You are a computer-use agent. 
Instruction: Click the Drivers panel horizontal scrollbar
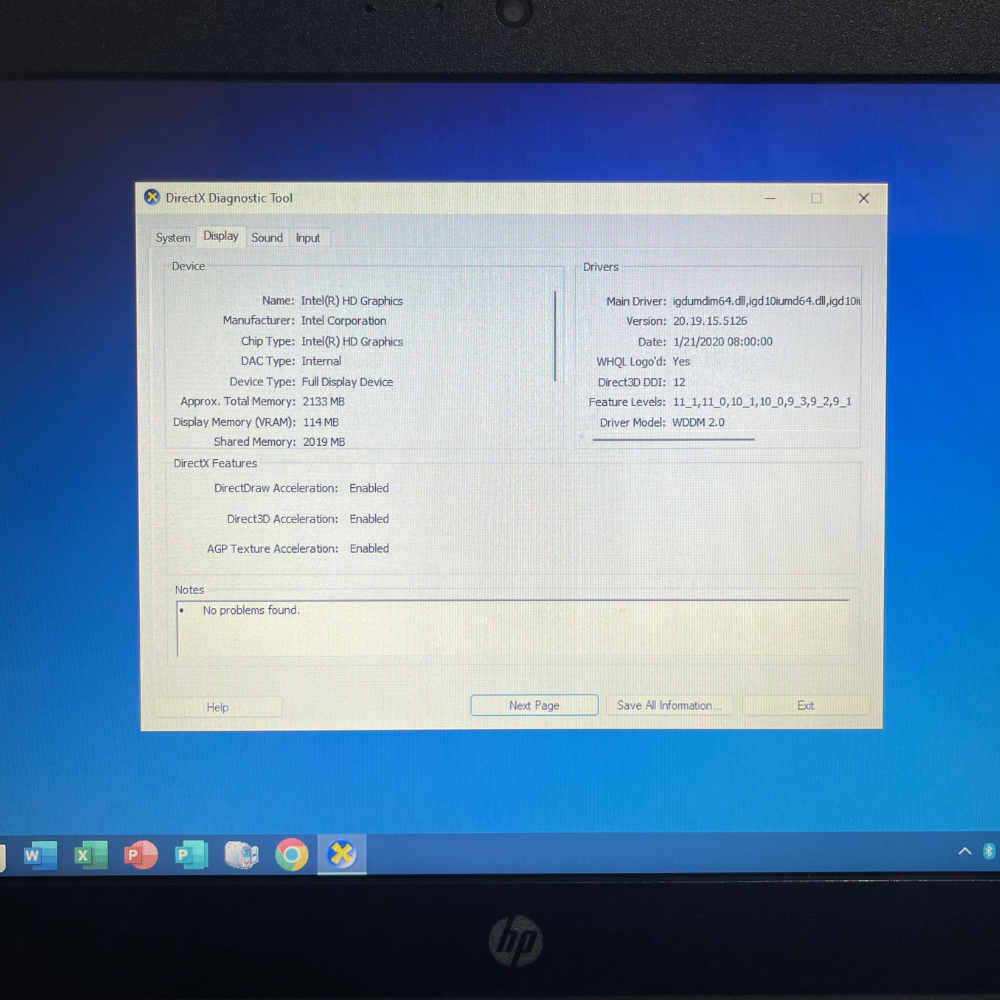[x=673, y=439]
